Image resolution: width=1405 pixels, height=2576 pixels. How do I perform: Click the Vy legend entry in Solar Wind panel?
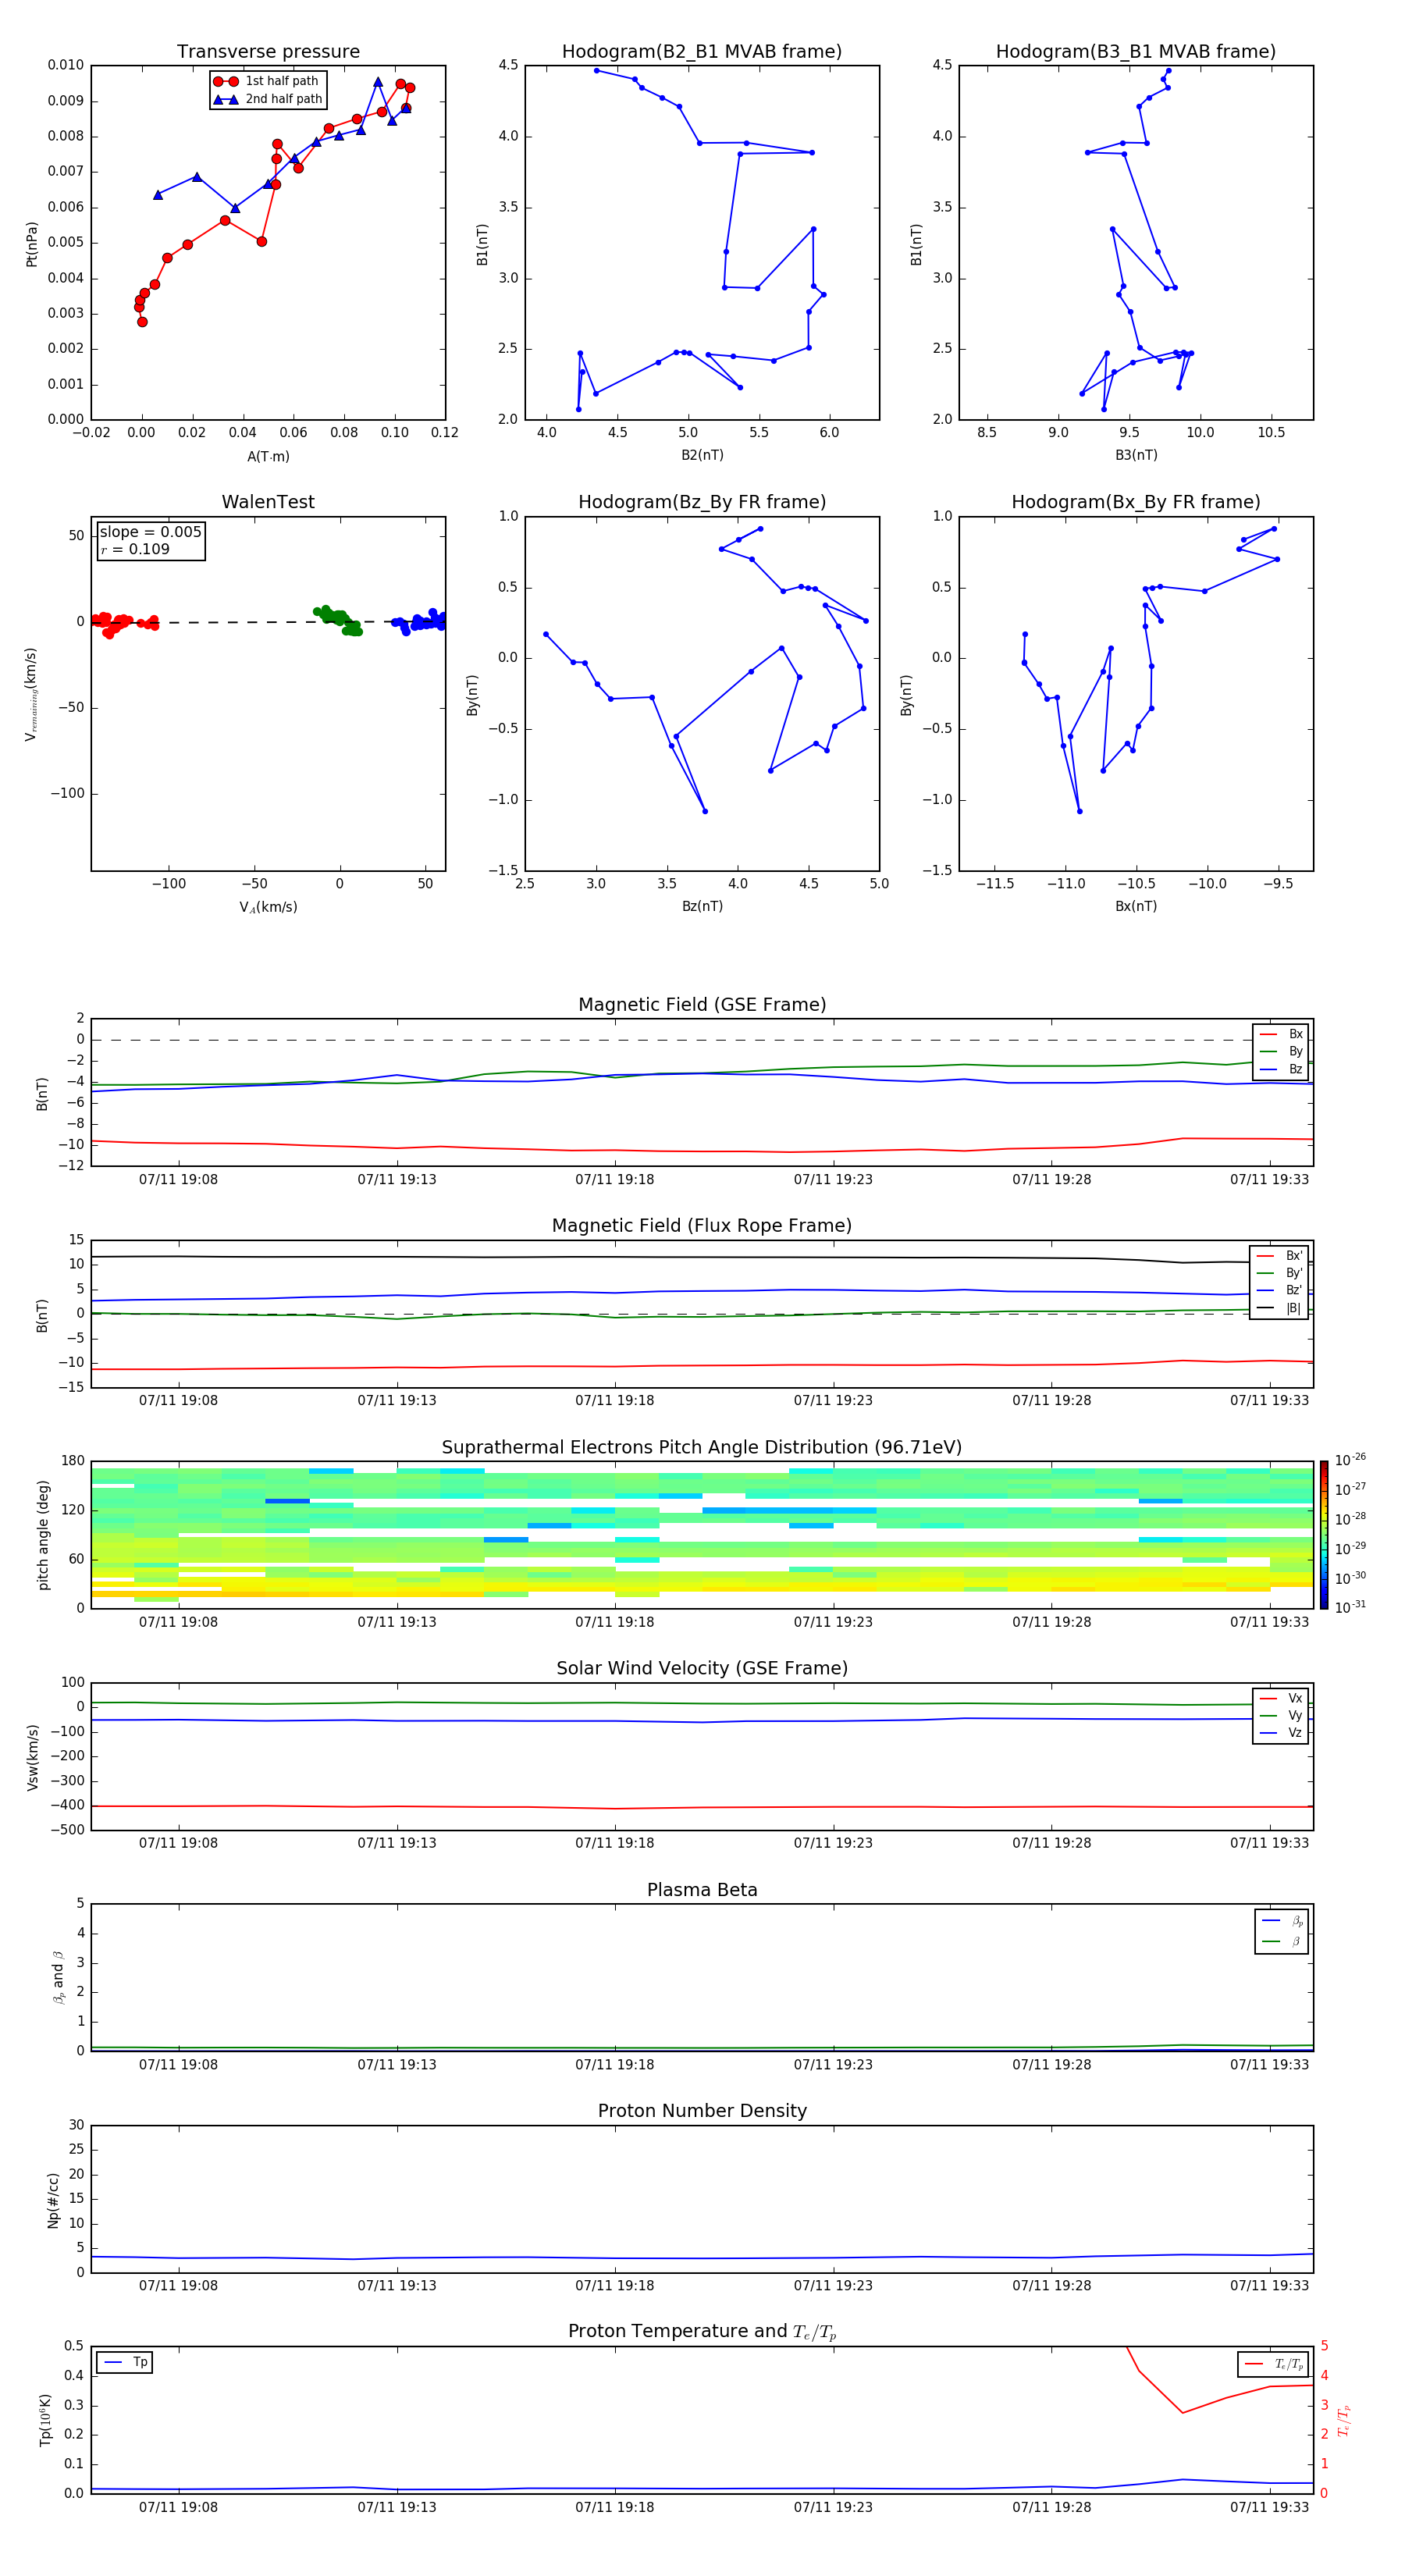tap(1281, 1715)
